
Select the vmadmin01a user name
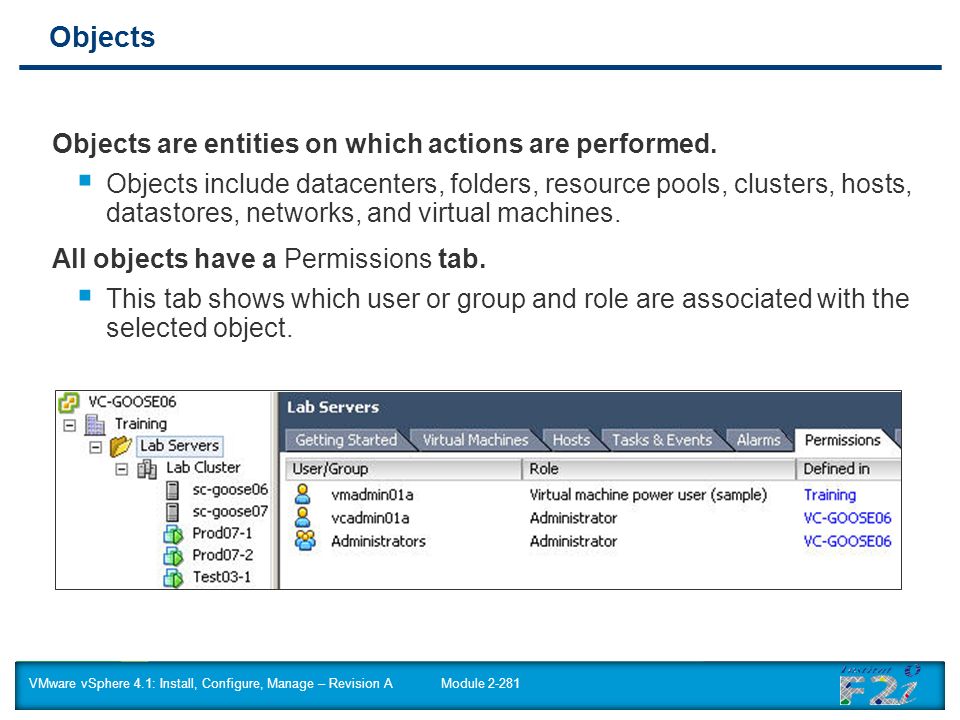coord(372,495)
